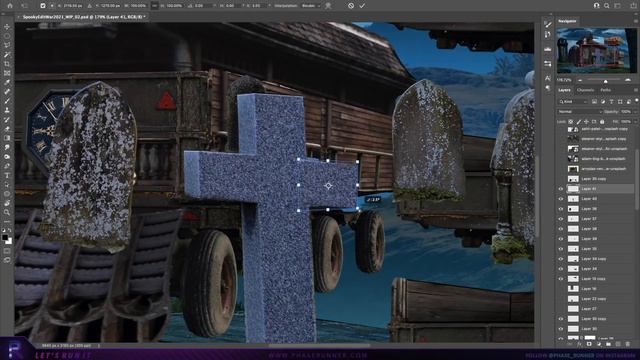Cancel the transform with the circle-slash icon
The width and height of the screenshot is (640, 360).
click(351, 6)
